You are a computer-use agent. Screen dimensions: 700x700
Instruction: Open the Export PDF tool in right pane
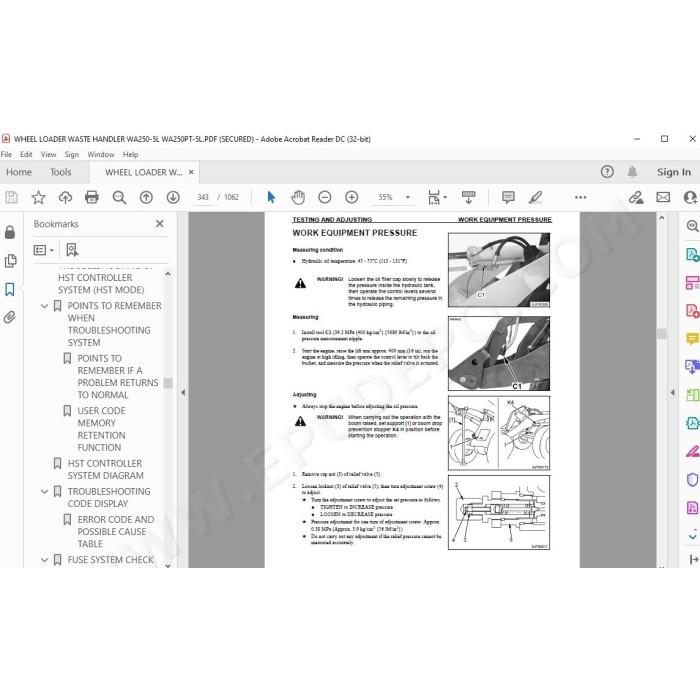(x=692, y=255)
